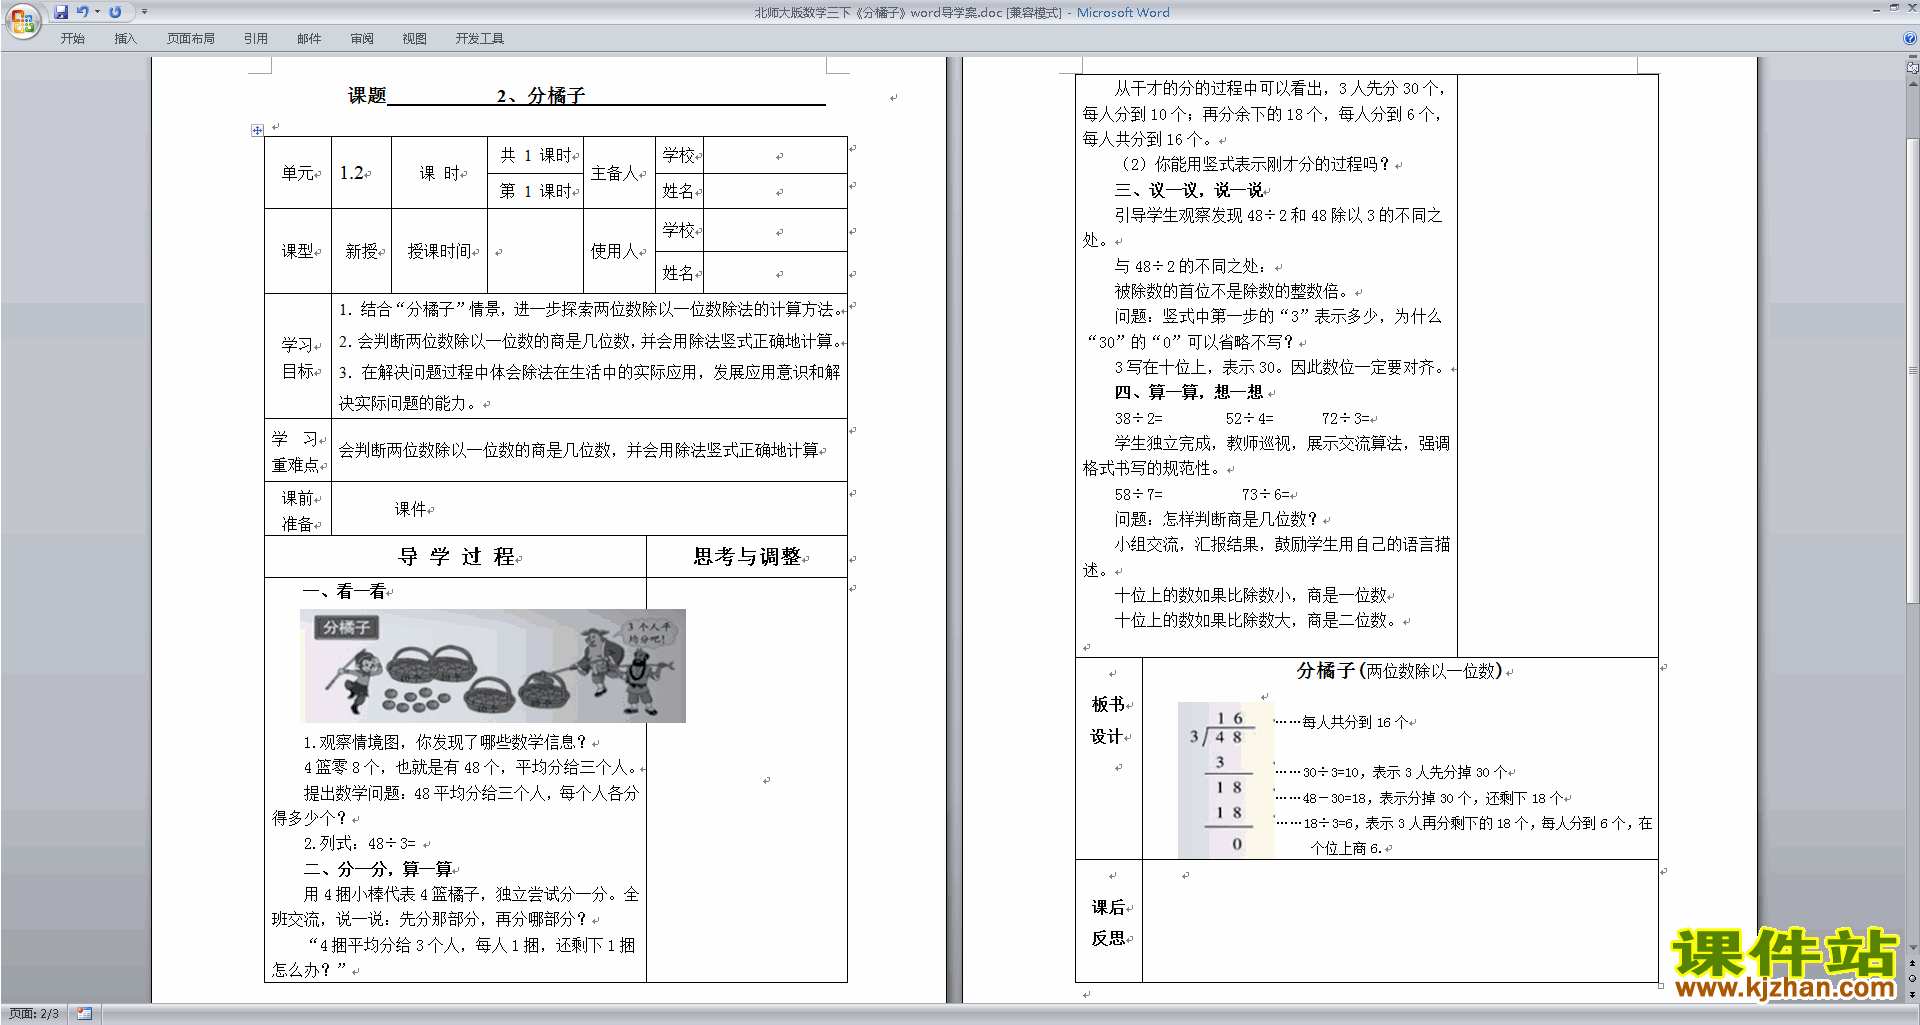Go to previous page via double-arrow button

[x=1913, y=963]
